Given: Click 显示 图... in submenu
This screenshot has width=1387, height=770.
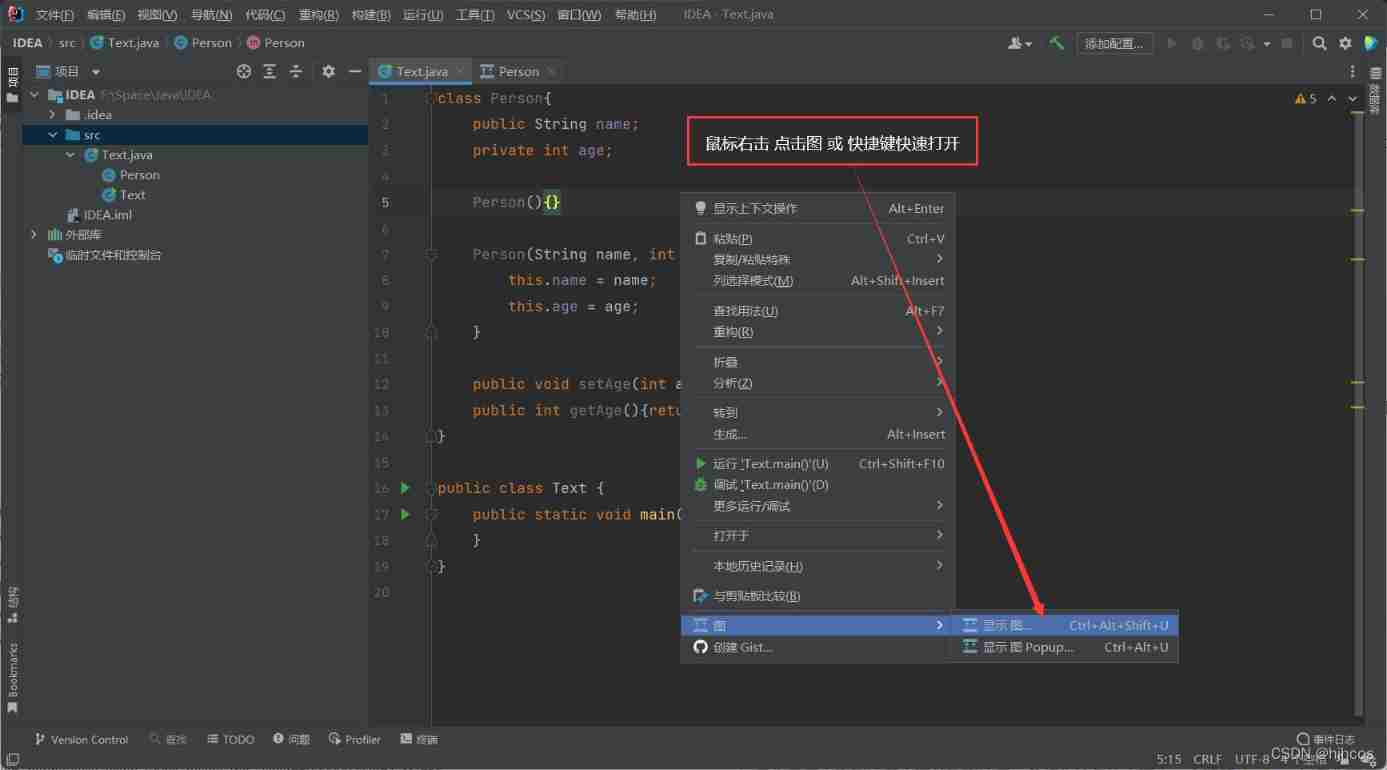Looking at the screenshot, I should pos(1064,625).
